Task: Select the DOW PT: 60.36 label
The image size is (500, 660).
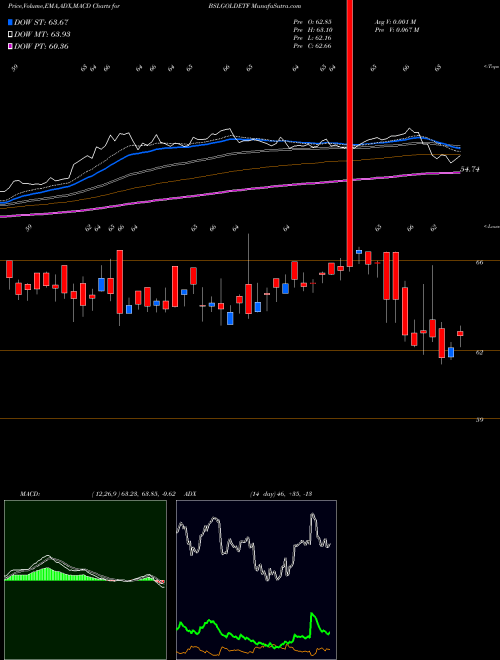Action: point(41,46)
